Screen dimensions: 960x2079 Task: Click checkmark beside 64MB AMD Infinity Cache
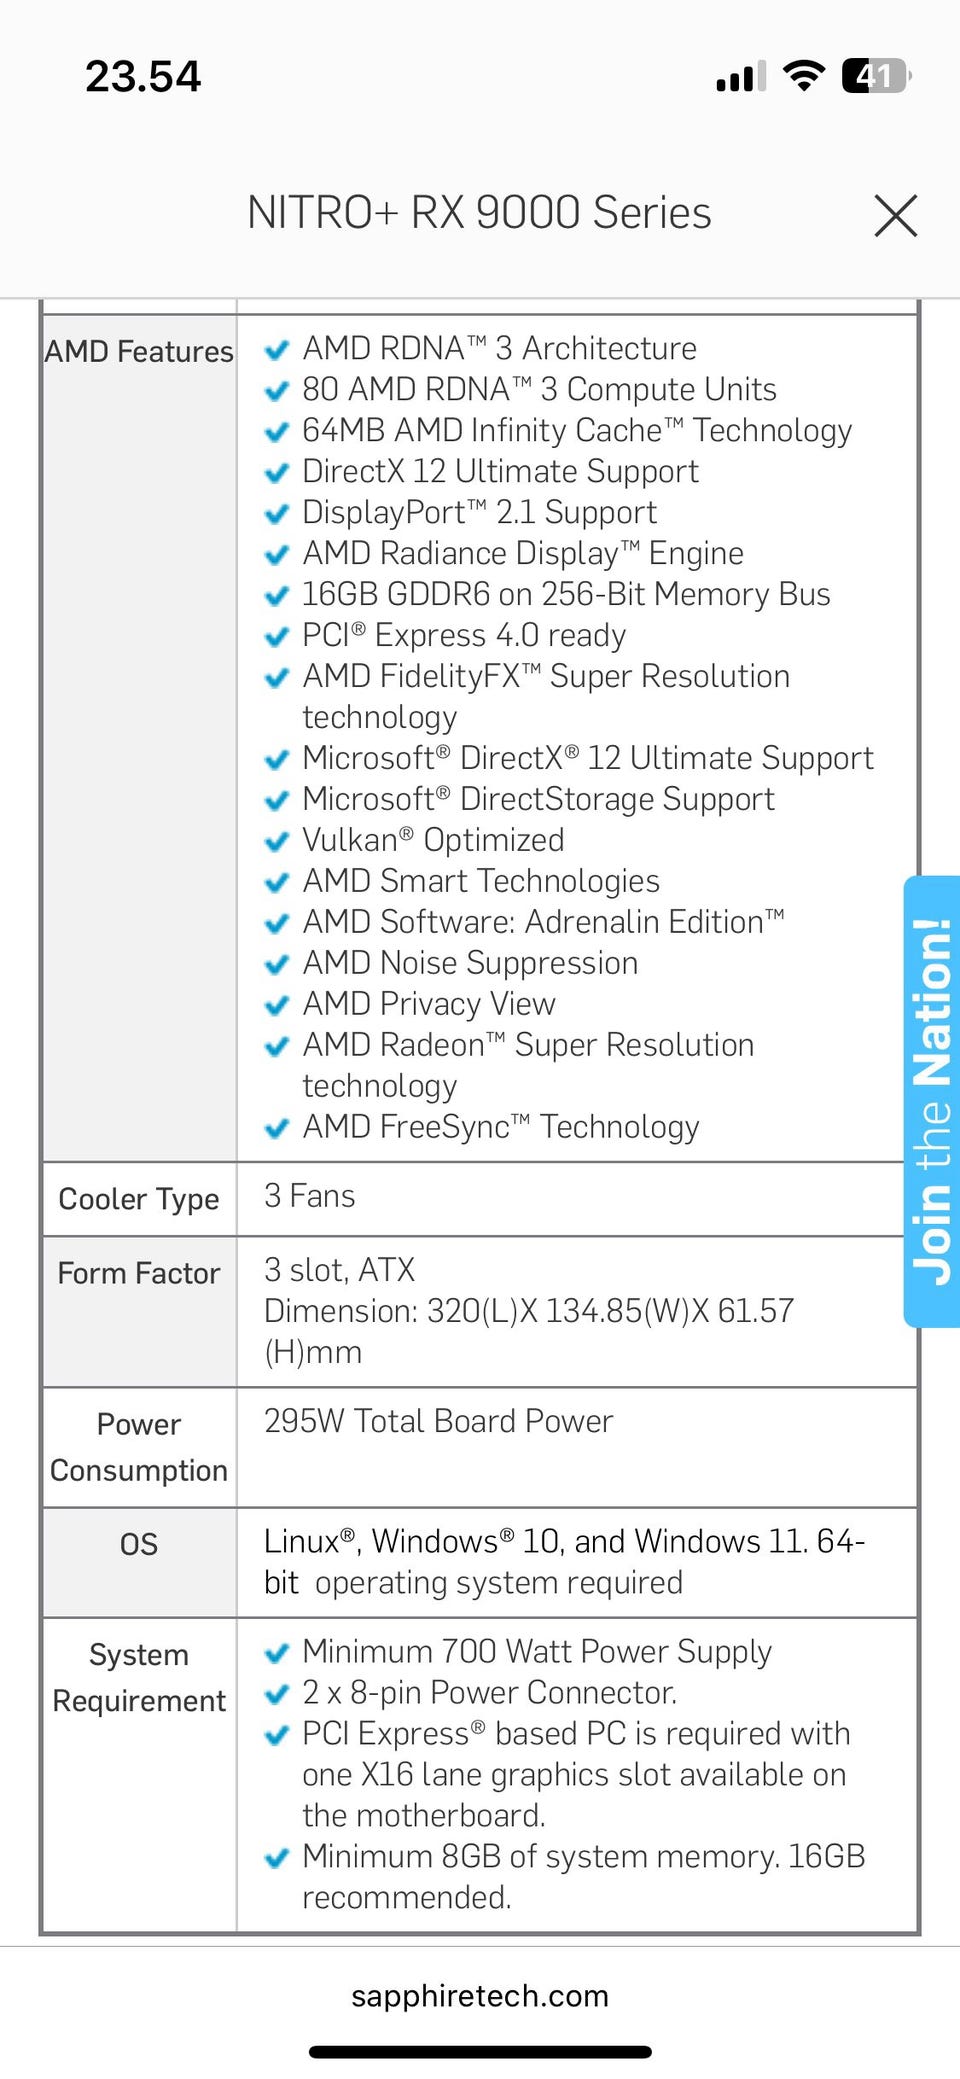click(276, 432)
